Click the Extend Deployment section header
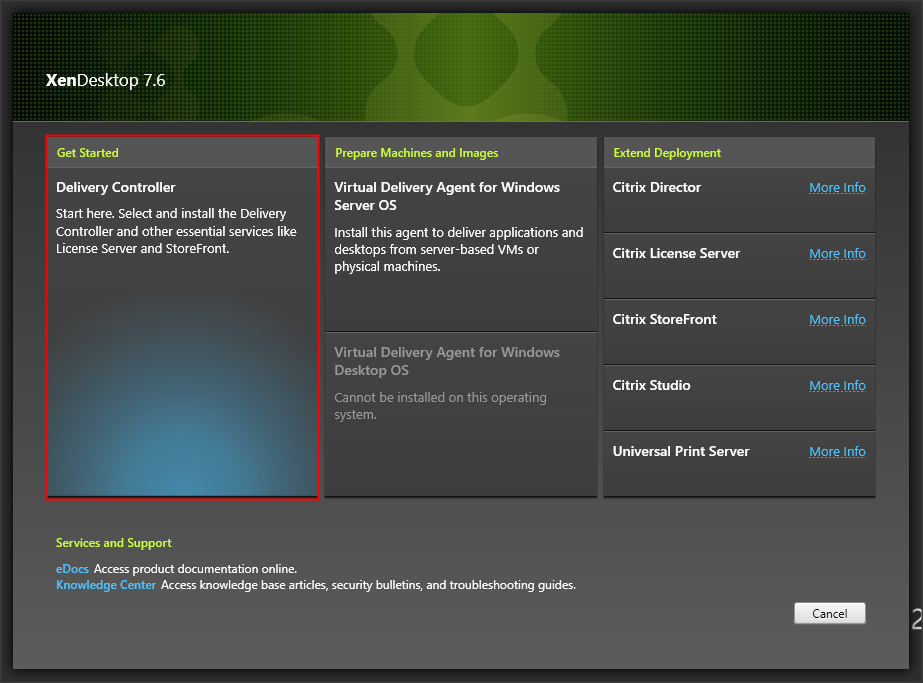Screen dimensions: 923x683 coord(667,153)
